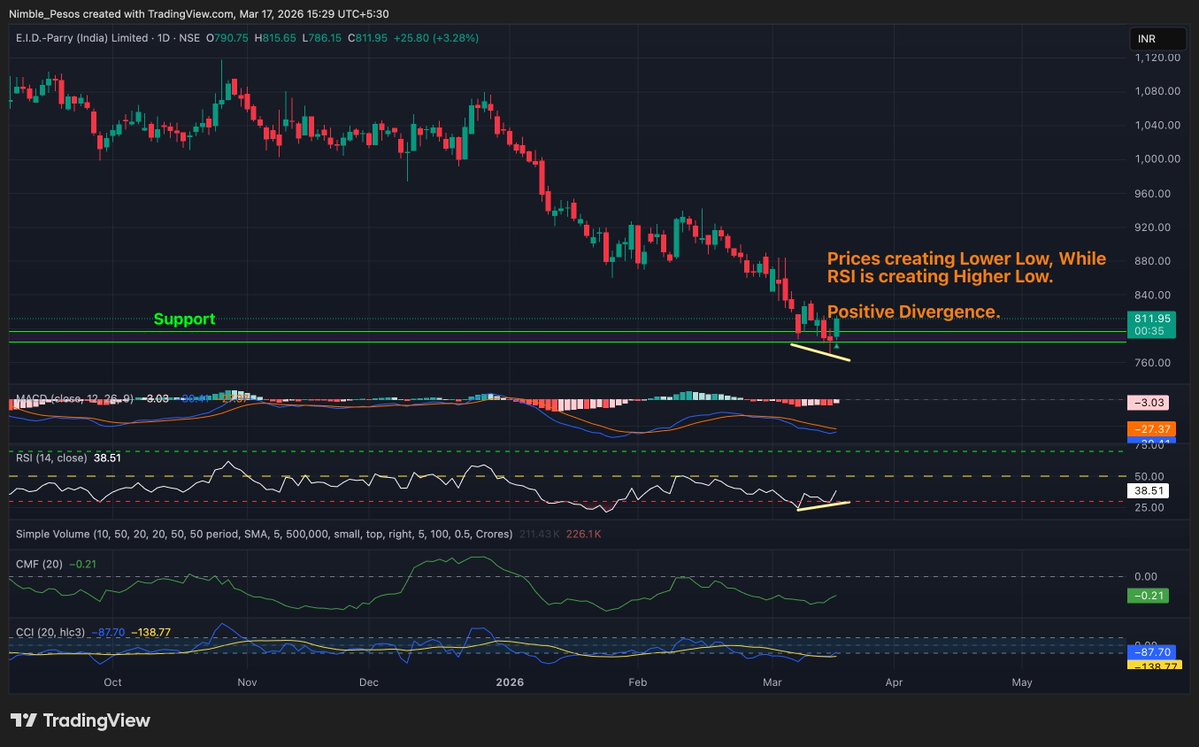Click the green 811.95 current price tag
This screenshot has height=747, width=1199.
[x=1151, y=324]
